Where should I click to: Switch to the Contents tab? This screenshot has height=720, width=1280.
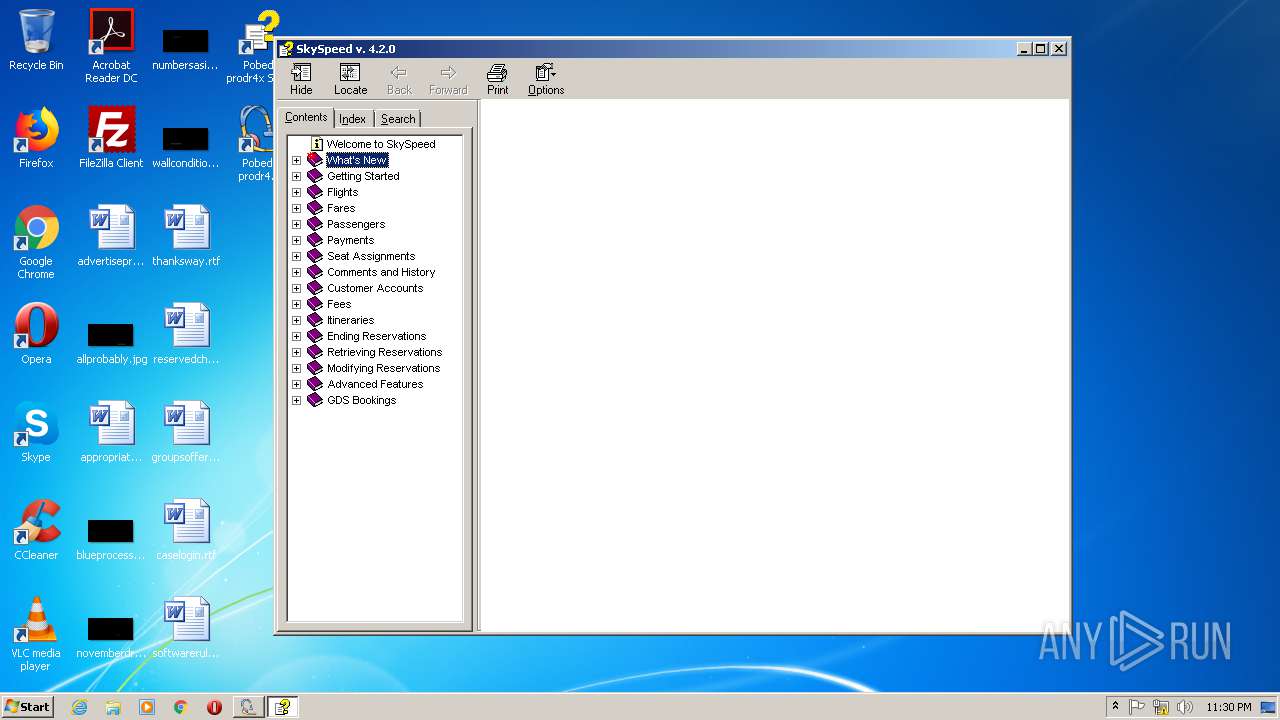pos(306,117)
